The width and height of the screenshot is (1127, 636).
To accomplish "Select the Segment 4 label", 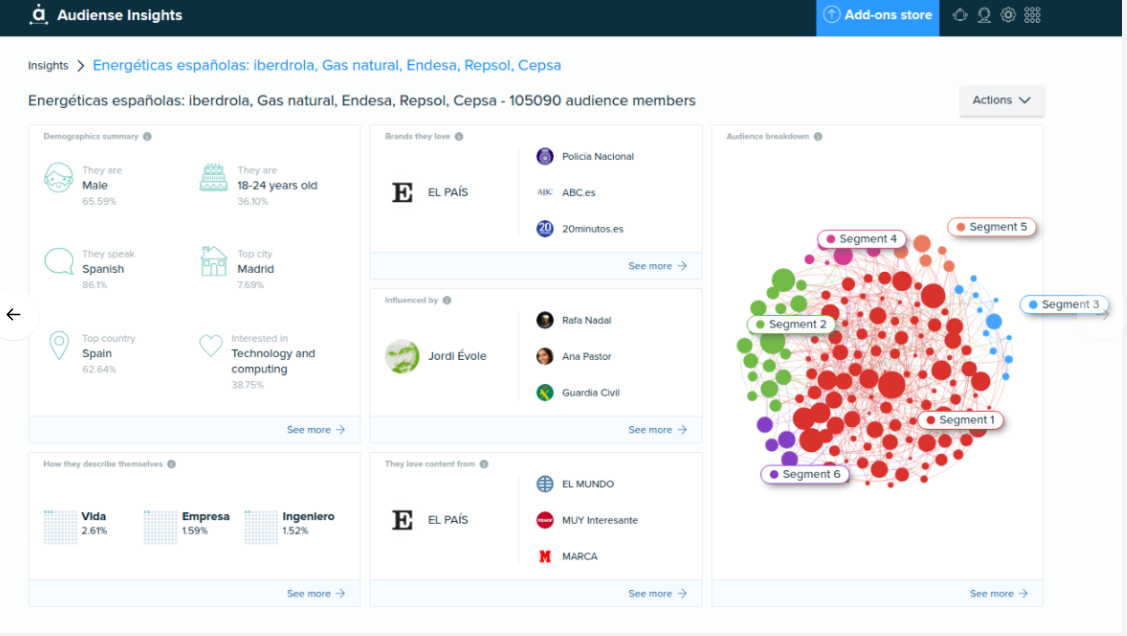I will pyautogui.click(x=861, y=239).
